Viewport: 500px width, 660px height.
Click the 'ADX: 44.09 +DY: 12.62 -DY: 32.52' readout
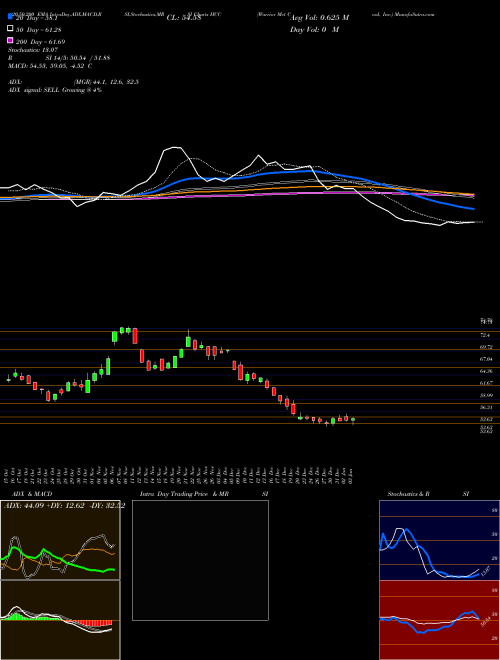[64, 506]
